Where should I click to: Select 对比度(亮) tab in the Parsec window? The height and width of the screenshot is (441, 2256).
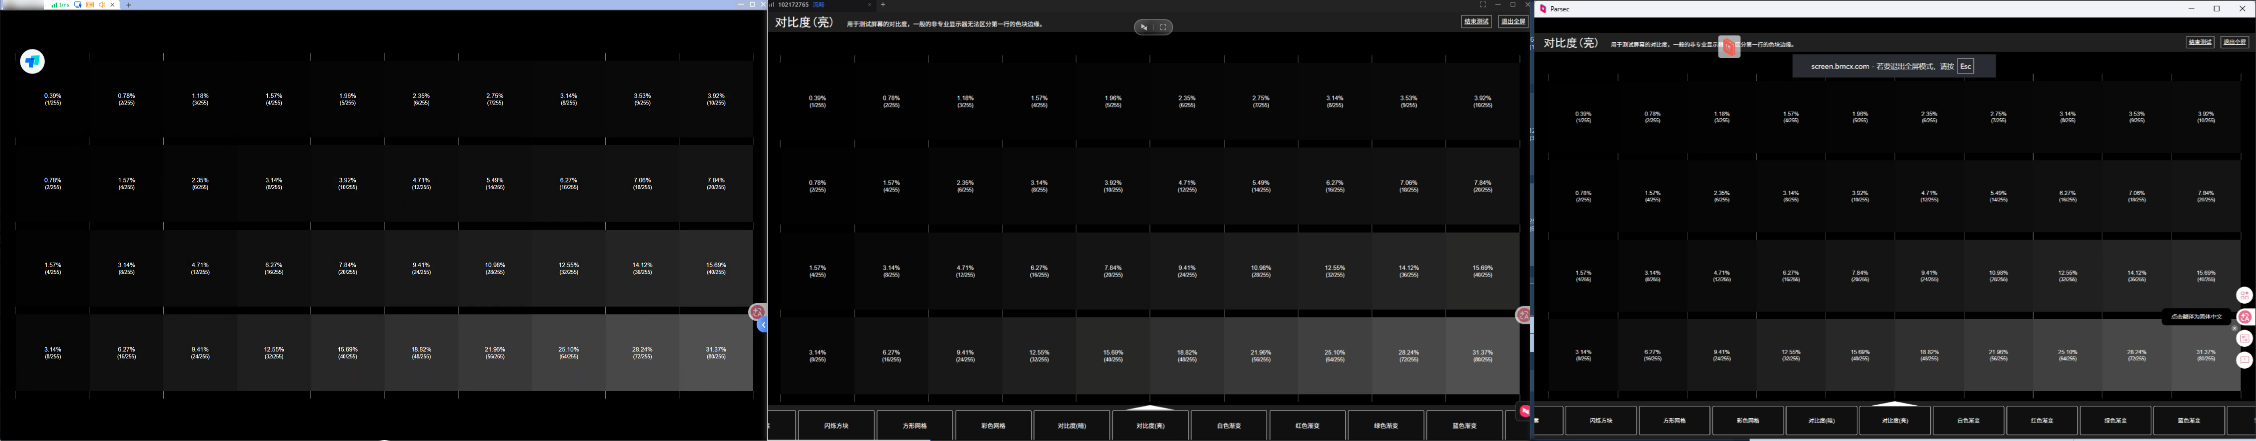click(x=1895, y=420)
